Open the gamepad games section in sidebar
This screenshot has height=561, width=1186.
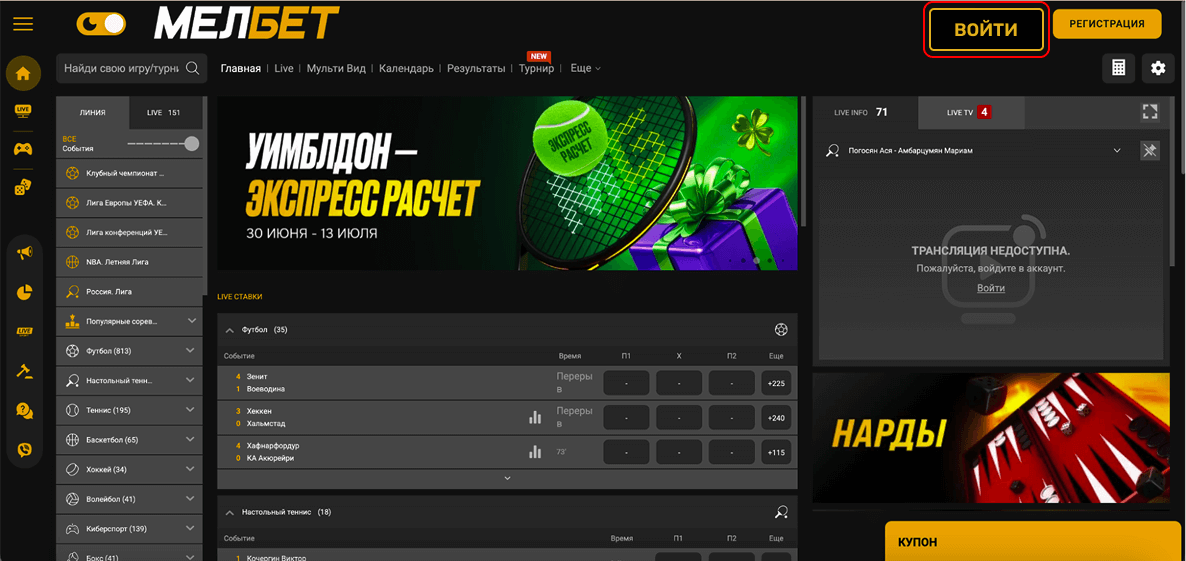pyautogui.click(x=23, y=149)
